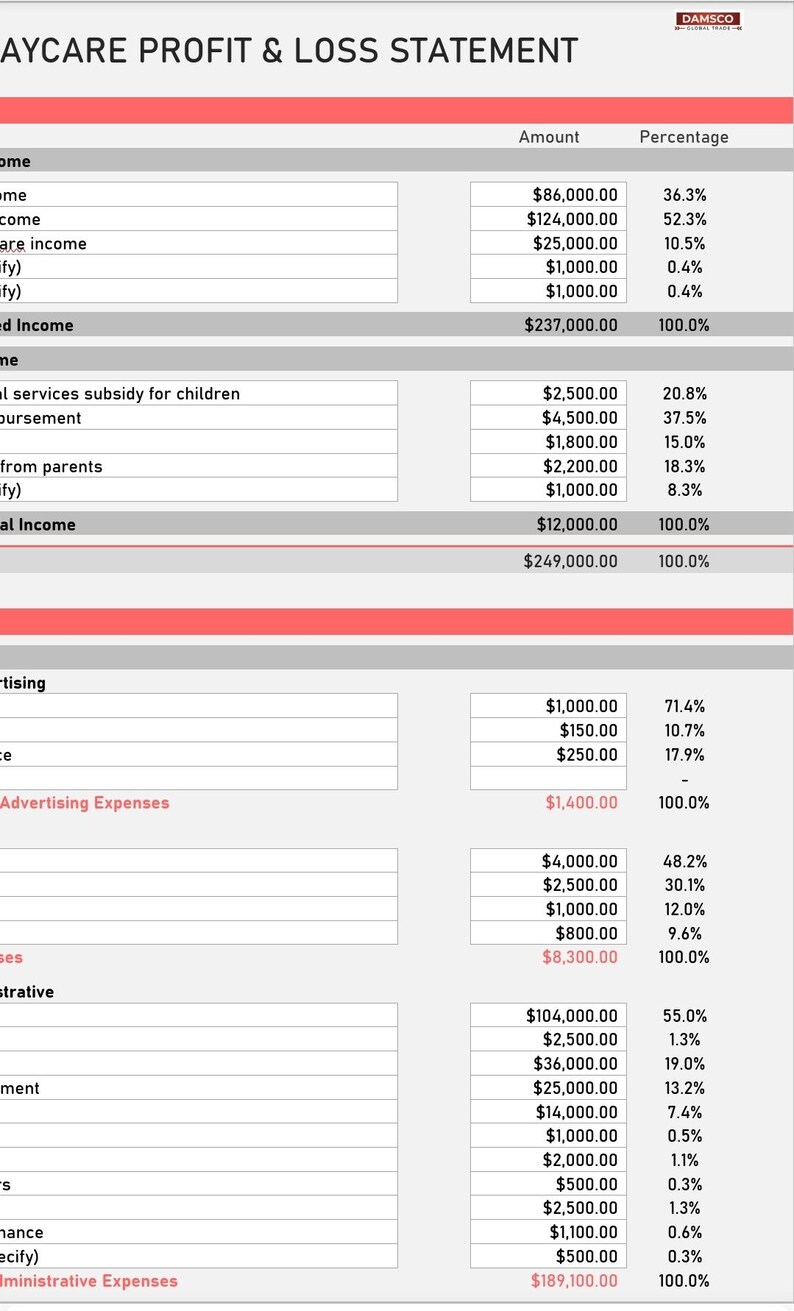Select the $250.00 amount cell

coord(548,754)
